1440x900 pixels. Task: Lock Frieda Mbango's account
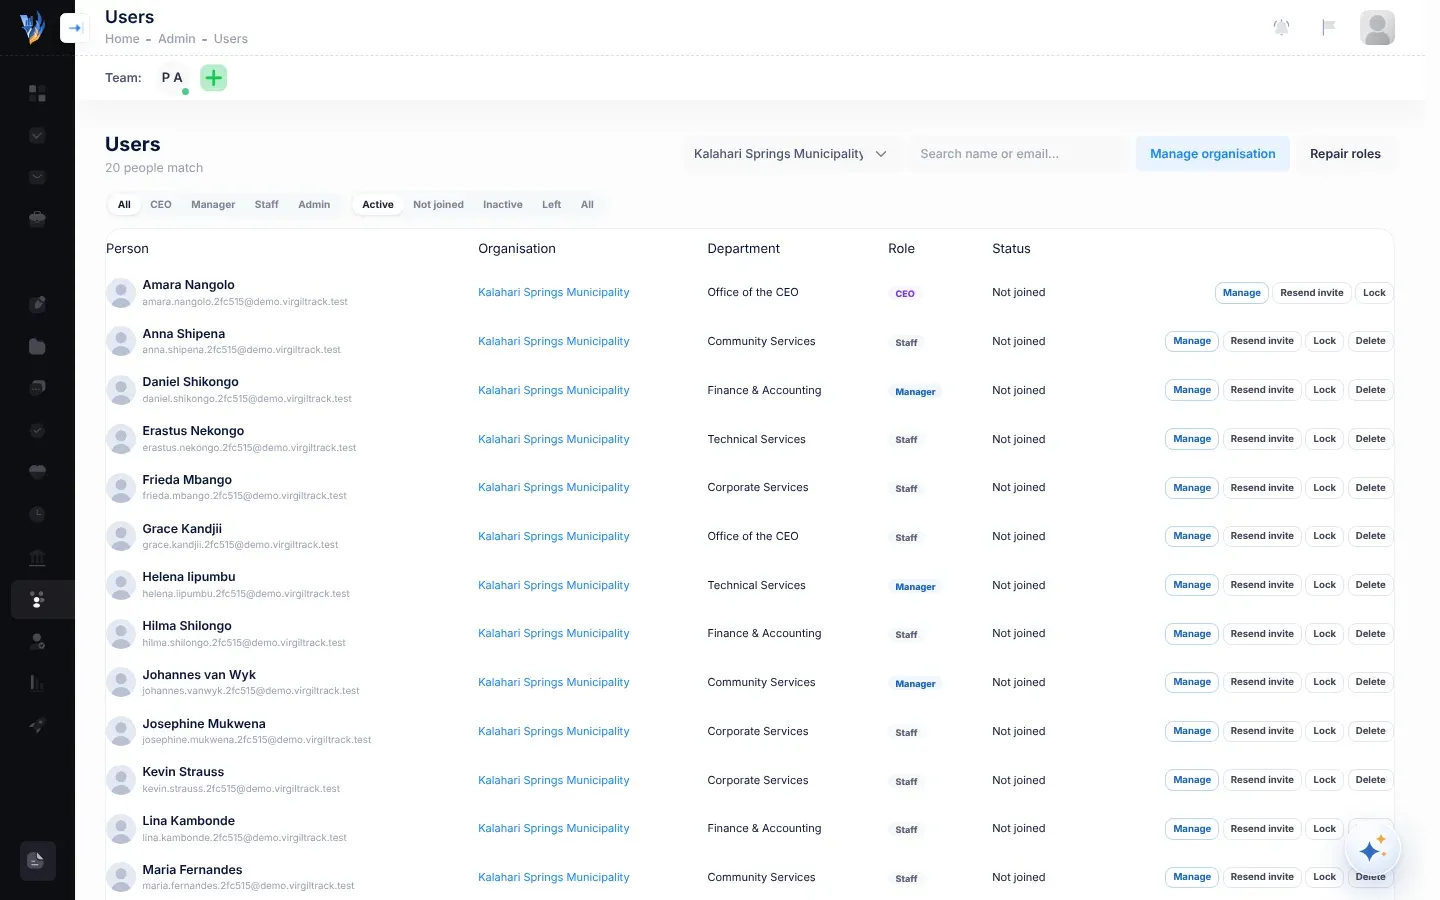click(1325, 488)
